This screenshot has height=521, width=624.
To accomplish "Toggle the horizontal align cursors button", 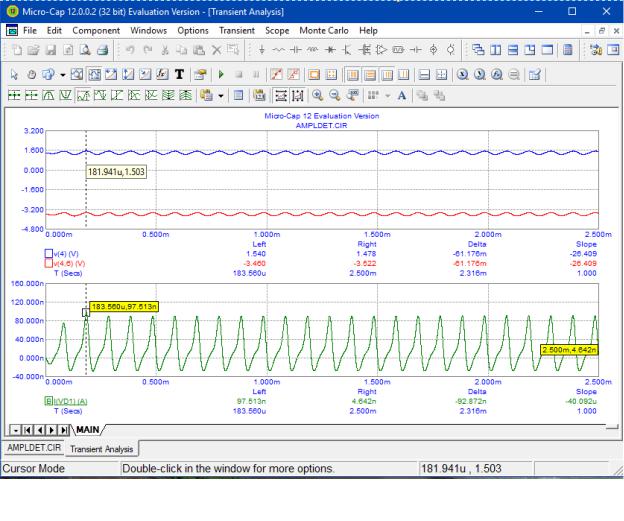I will click(x=281, y=96).
